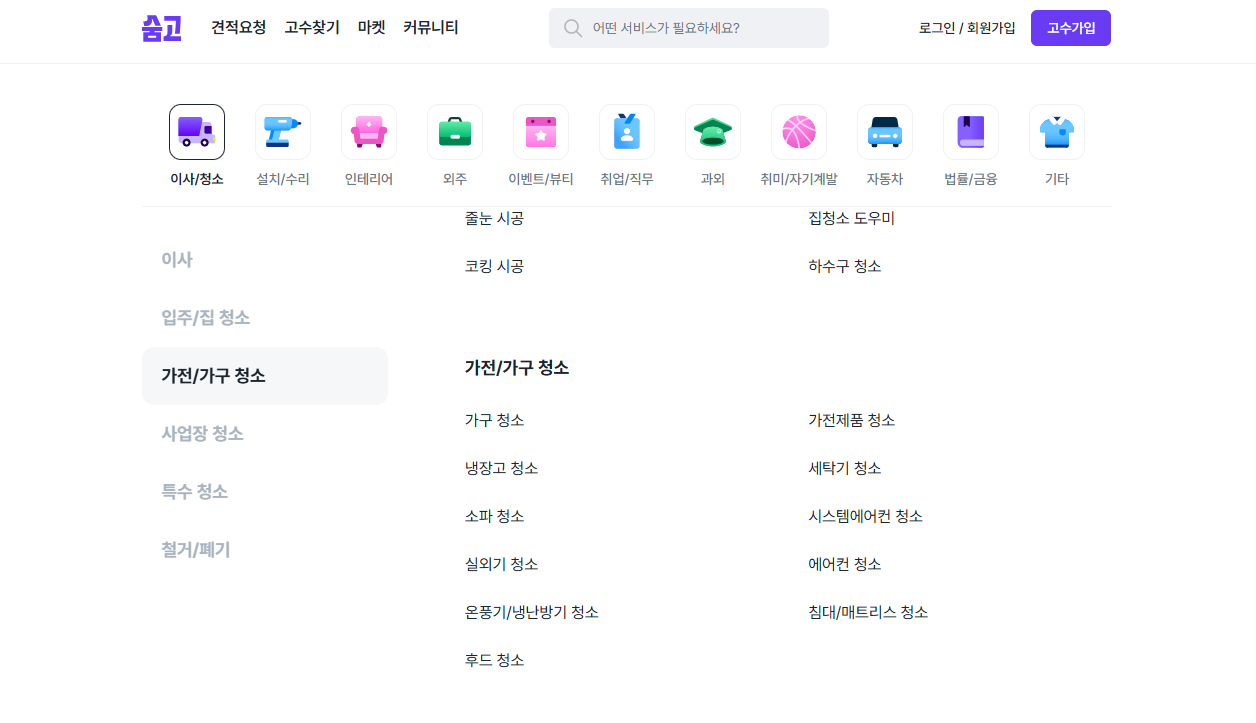Open the 자동차 car icon category
Viewport: 1256px width, 723px height.
pos(884,131)
